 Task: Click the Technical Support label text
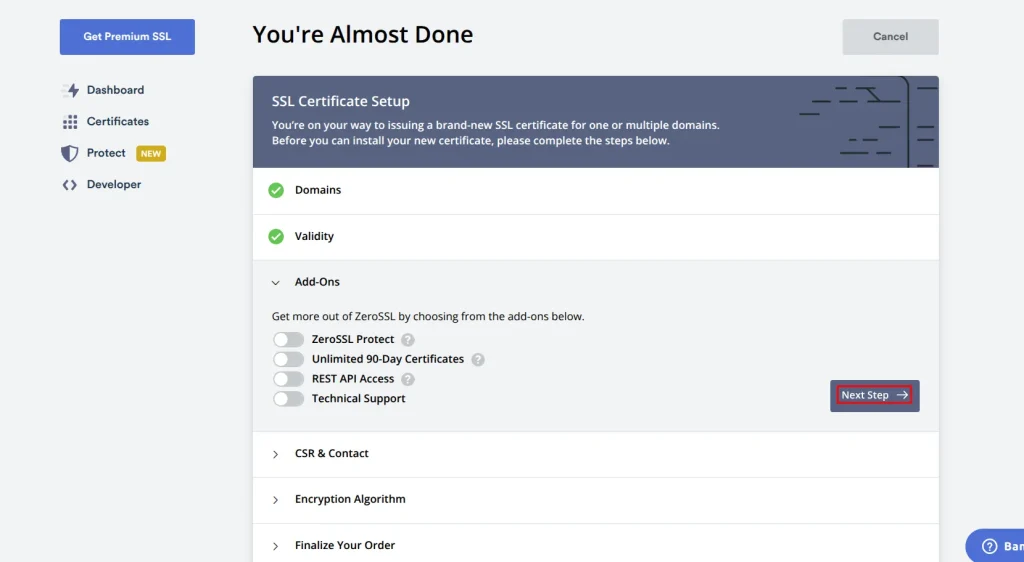pos(359,399)
